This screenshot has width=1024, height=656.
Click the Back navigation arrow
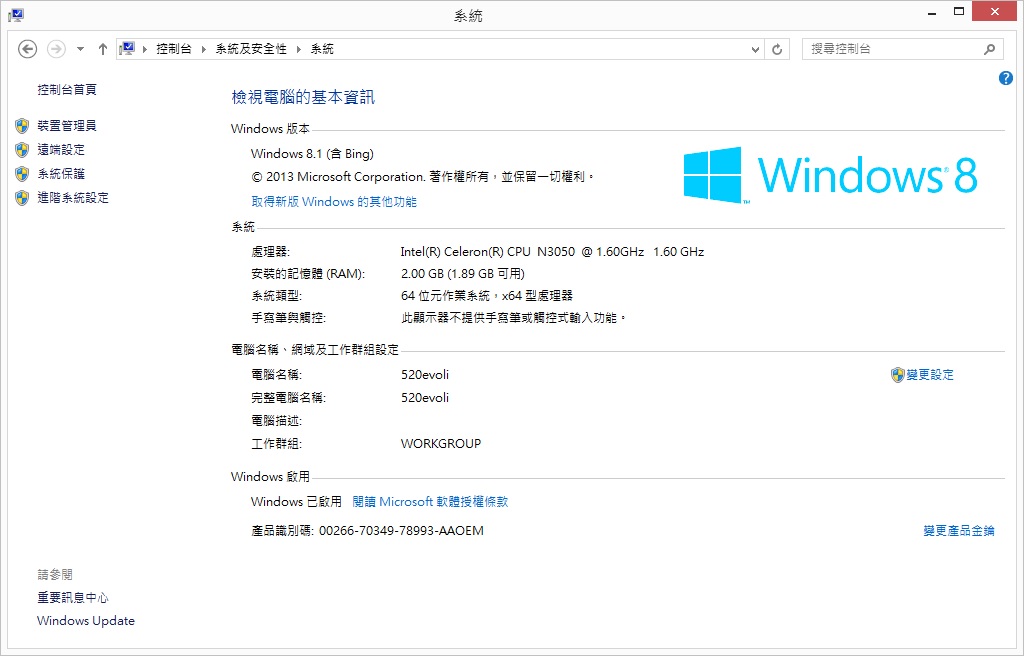click(27, 49)
